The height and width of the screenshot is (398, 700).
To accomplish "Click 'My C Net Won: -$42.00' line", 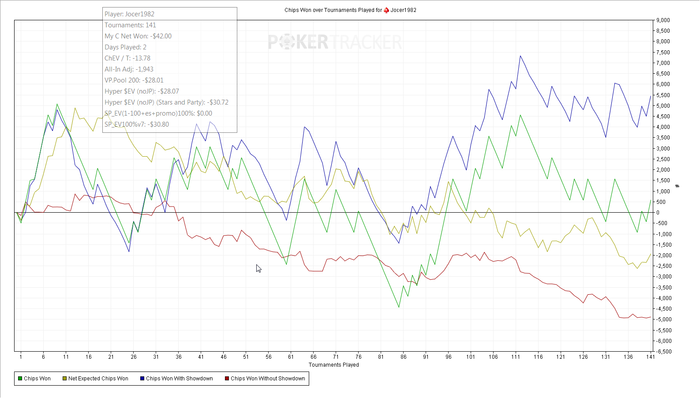I will pos(138,36).
